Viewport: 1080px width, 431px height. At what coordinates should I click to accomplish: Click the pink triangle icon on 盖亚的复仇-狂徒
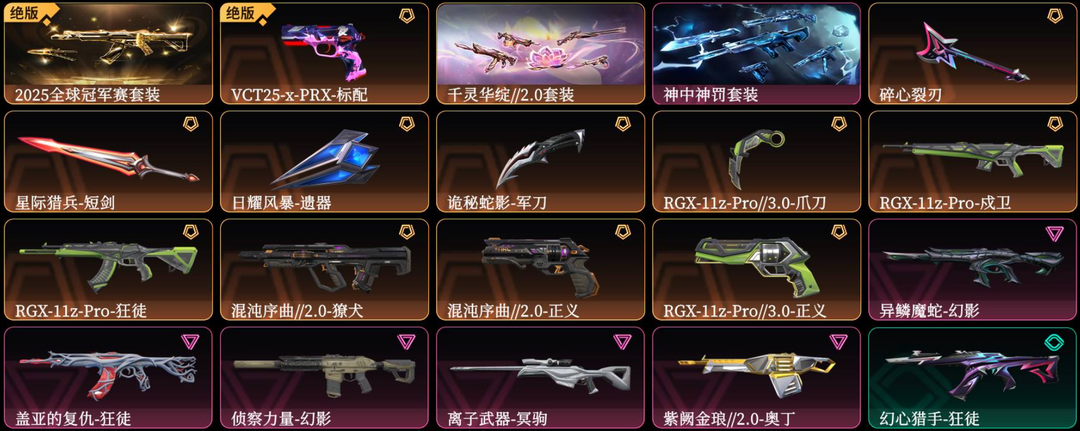[x=190, y=341]
